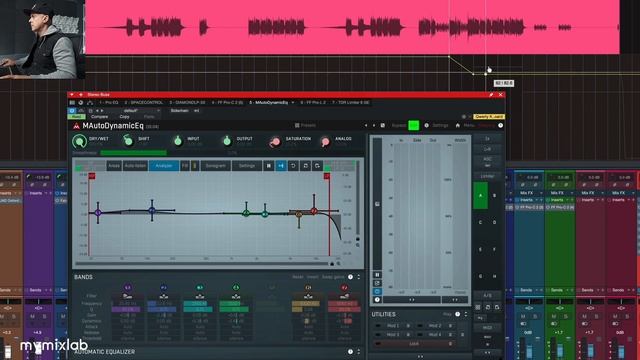
Task: Open the EQ graph Settings button
Action: [247, 166]
